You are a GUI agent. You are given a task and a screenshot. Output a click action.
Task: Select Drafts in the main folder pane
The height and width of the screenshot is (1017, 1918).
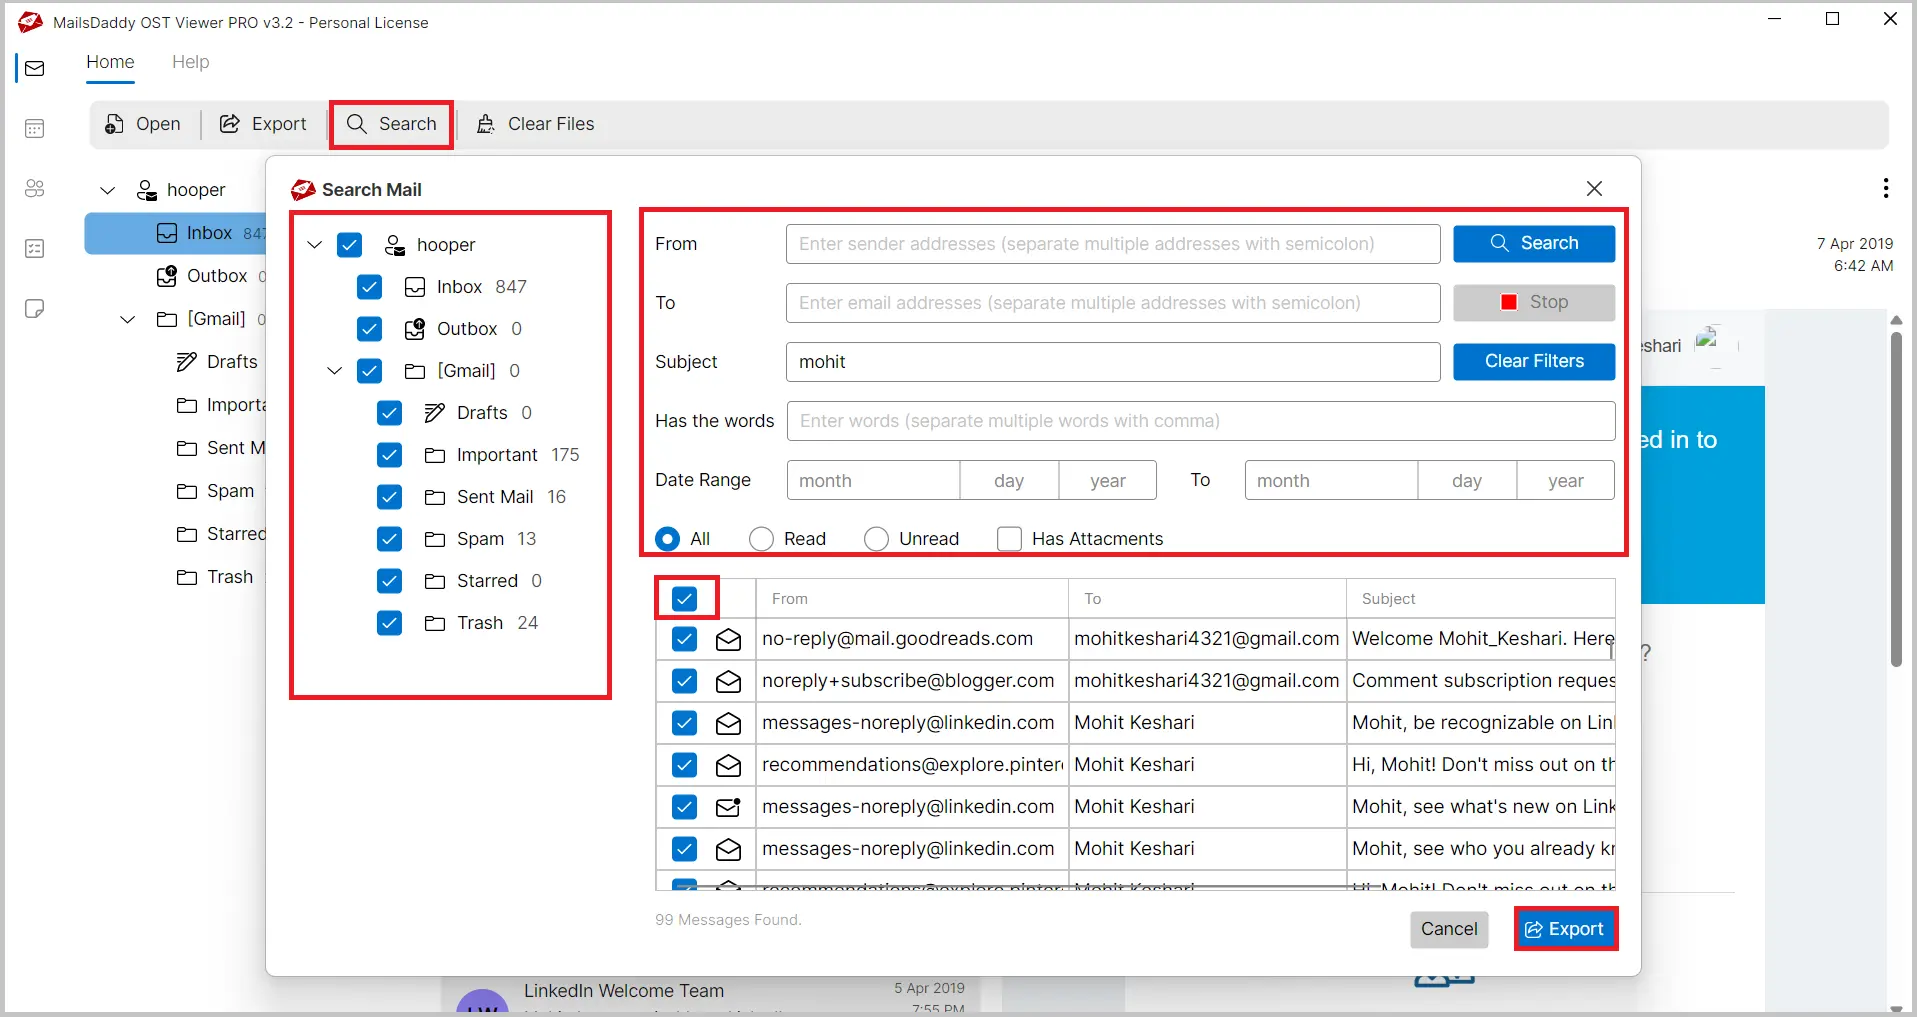[x=217, y=362]
